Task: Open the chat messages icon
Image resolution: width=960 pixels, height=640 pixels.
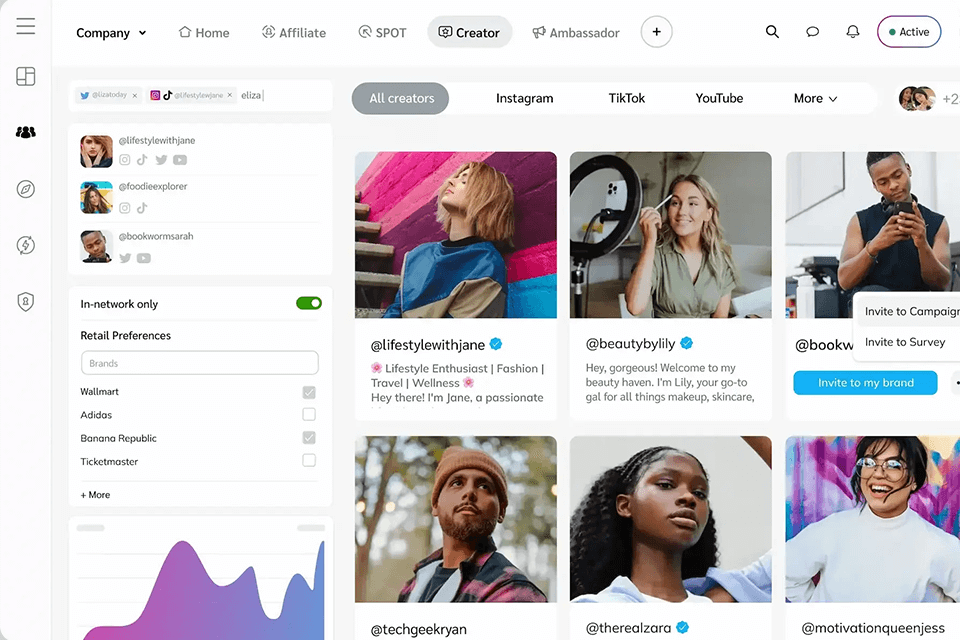Action: pos(812,31)
